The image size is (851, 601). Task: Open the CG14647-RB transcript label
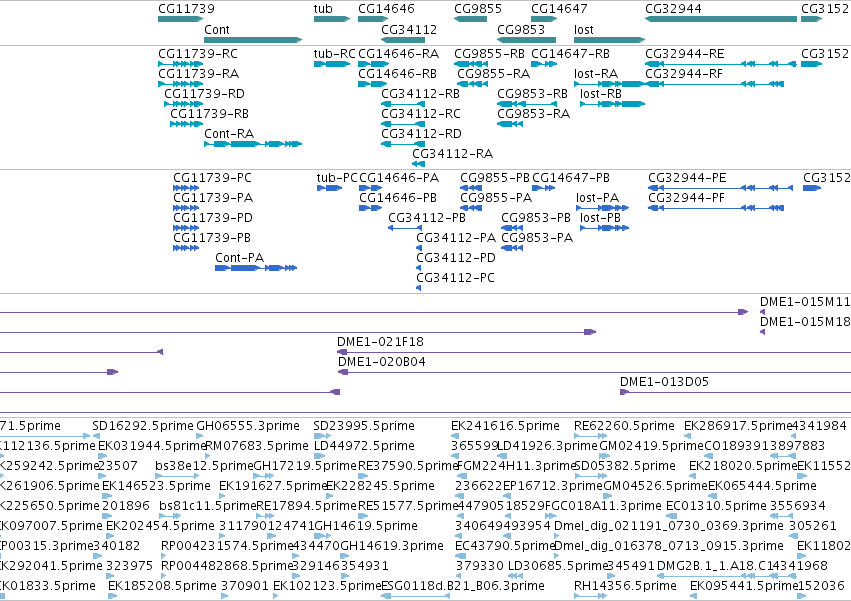pos(570,54)
